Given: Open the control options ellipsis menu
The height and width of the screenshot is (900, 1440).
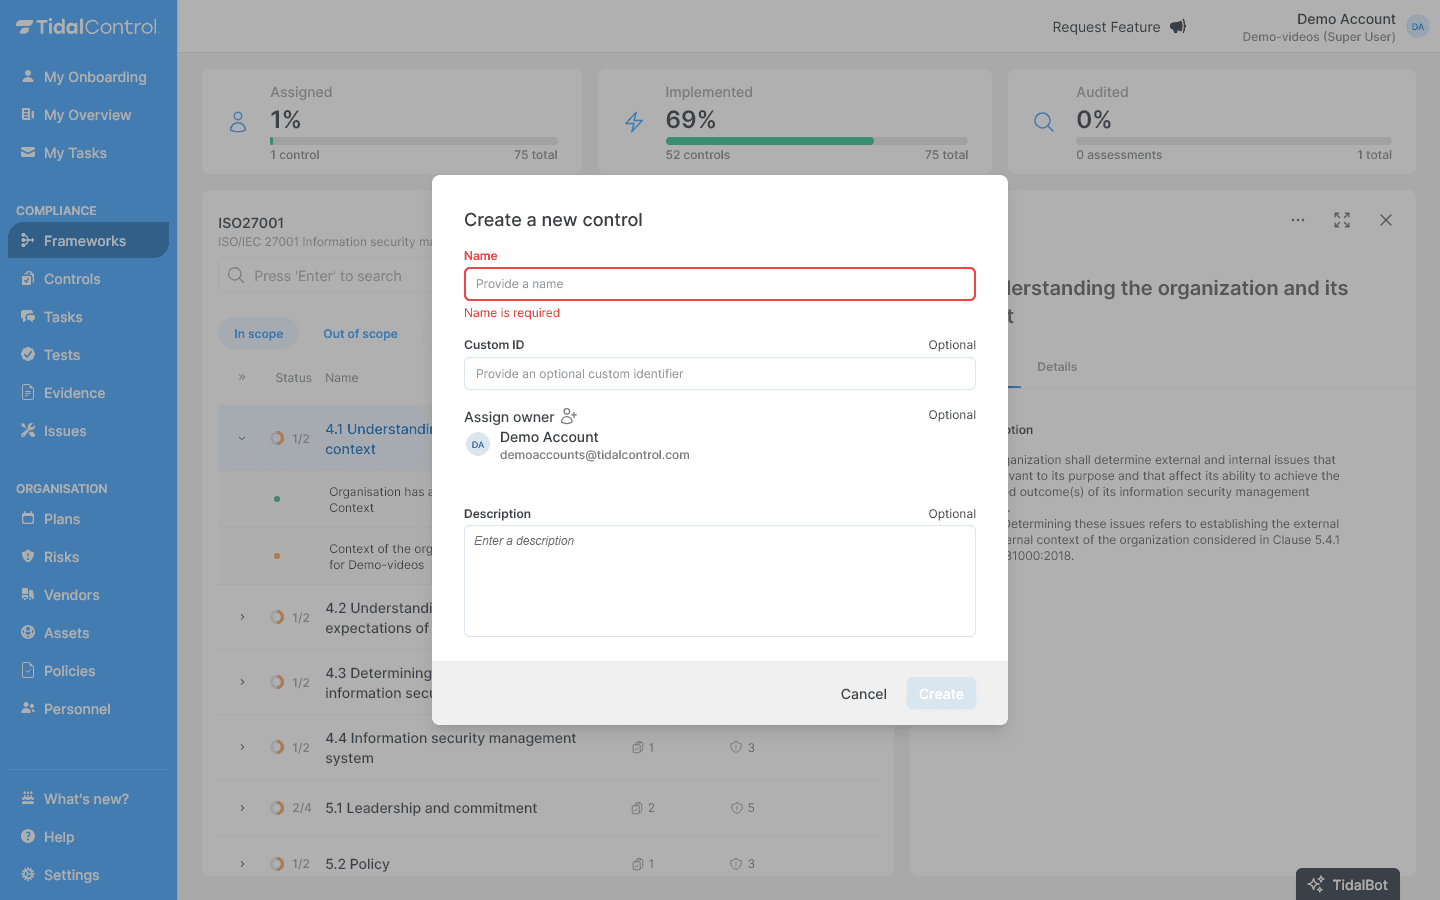Looking at the screenshot, I should 1298,220.
